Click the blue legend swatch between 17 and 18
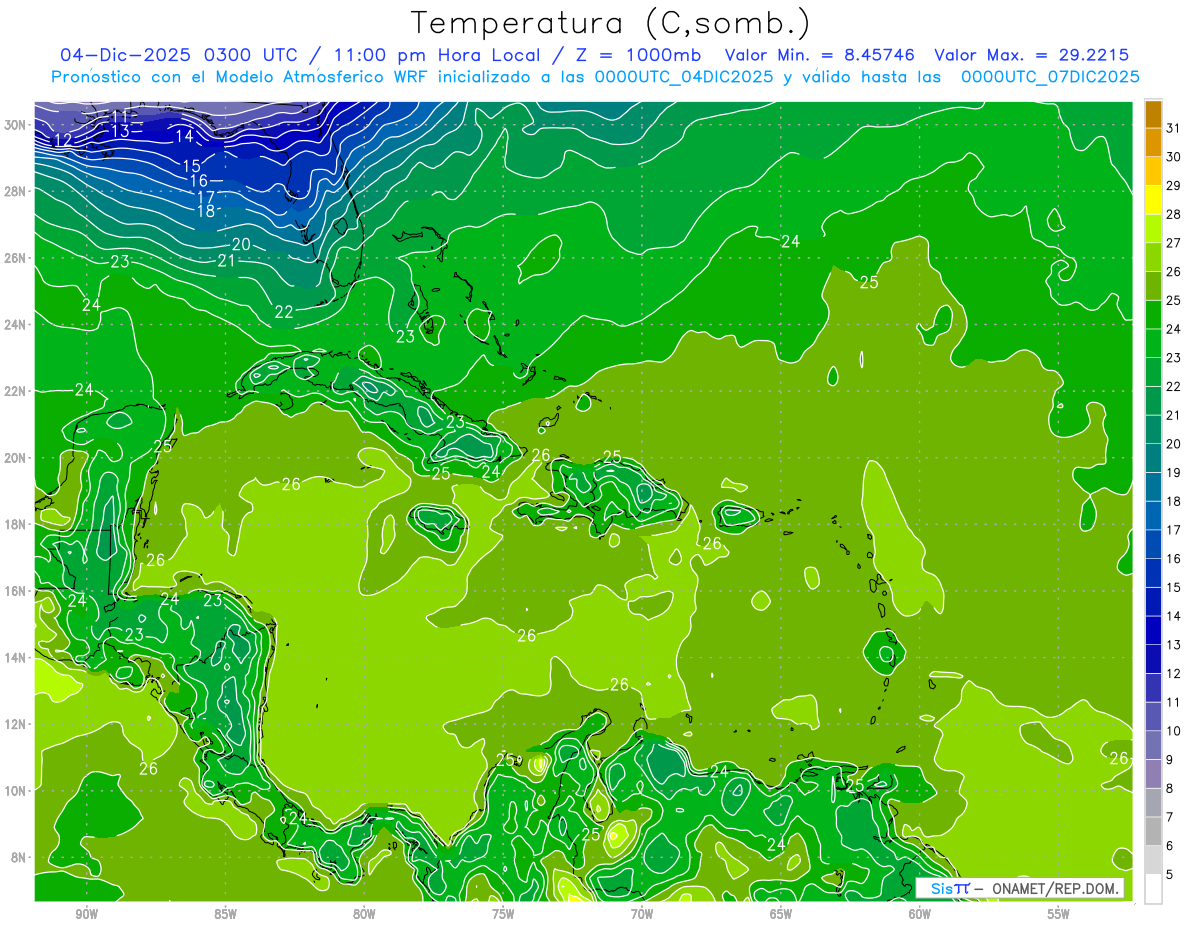Image resolution: width=1200 pixels, height=927 pixels. [x=1154, y=516]
